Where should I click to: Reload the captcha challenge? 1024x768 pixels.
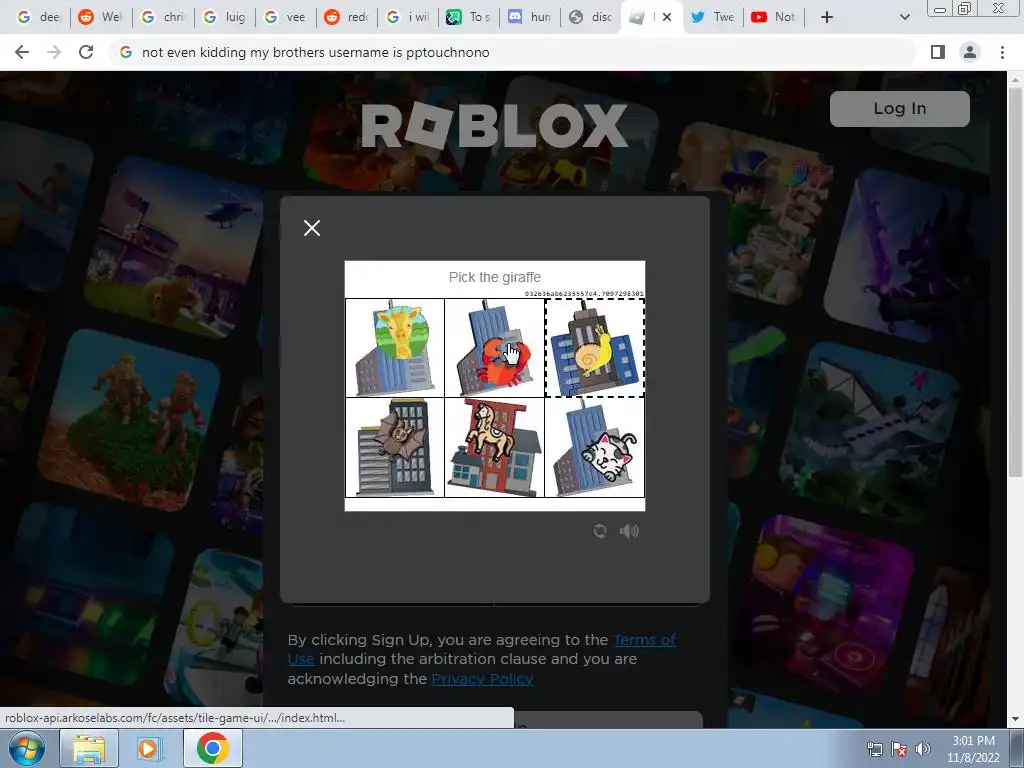[600, 531]
